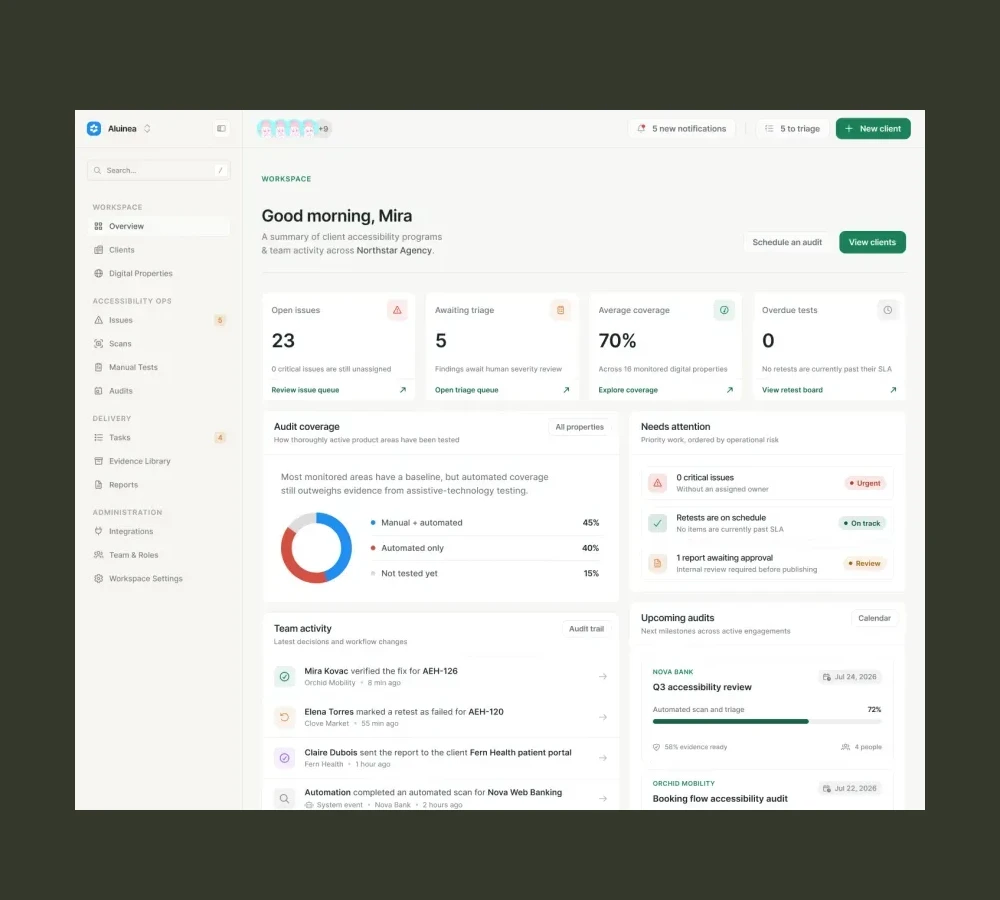Viewport: 1000px width, 900px height.
Task: Click the Q3 accessibility review progress bar
Action: click(x=767, y=721)
